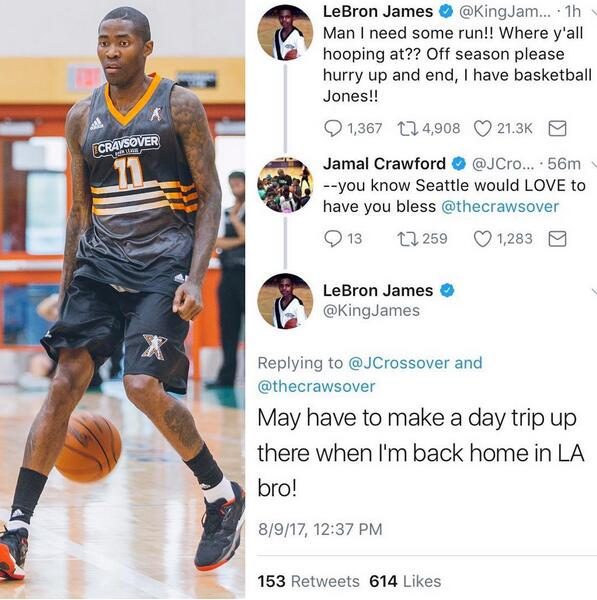Open chevron menu on Jamal Crawford's tweet
The image size is (597, 600).
pyautogui.click(x=594, y=165)
